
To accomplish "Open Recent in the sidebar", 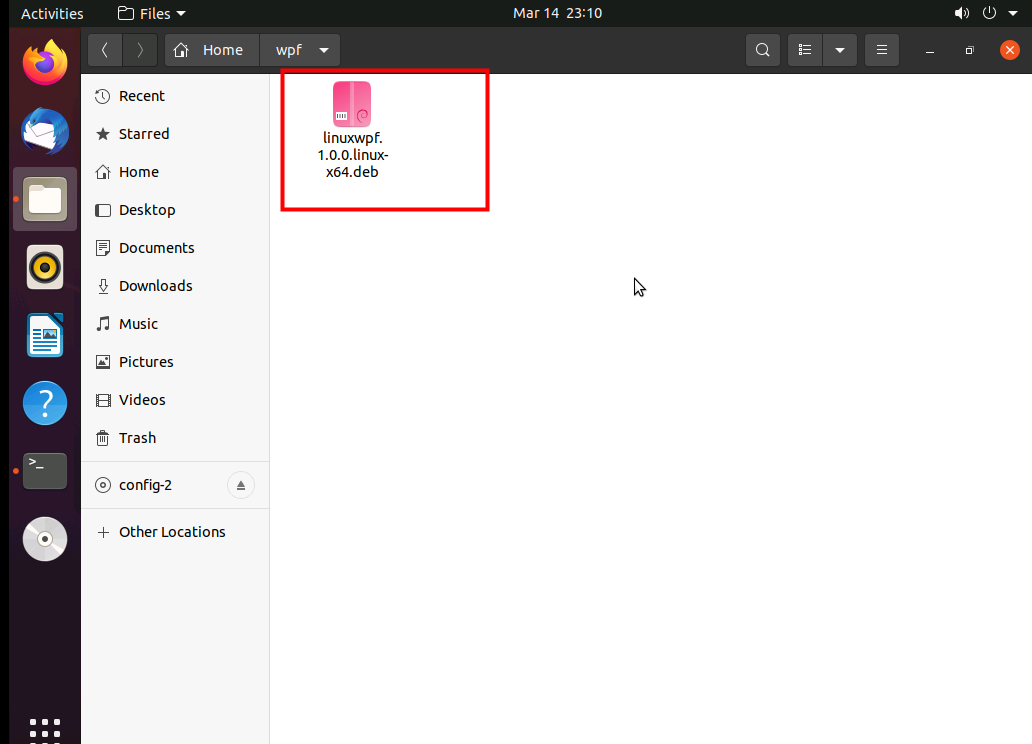I will pos(175,96).
